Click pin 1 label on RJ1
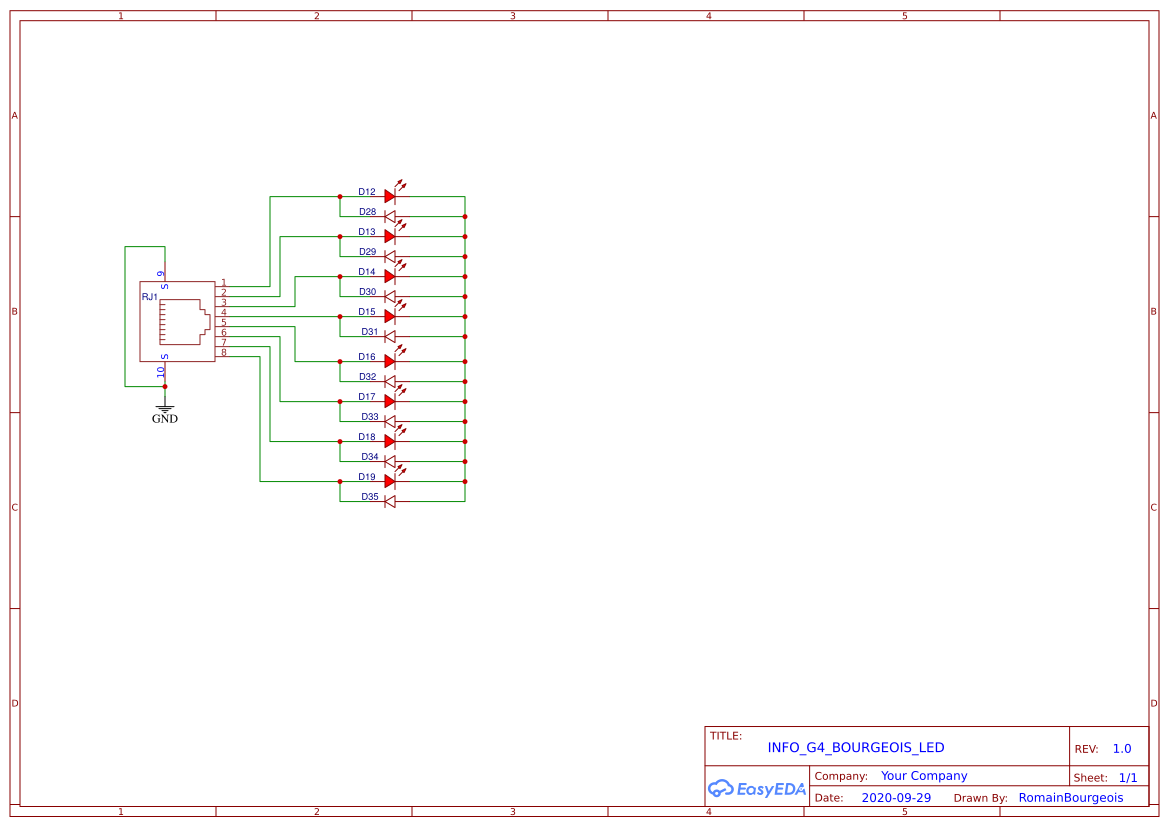The height and width of the screenshot is (827, 1169). pos(222,282)
